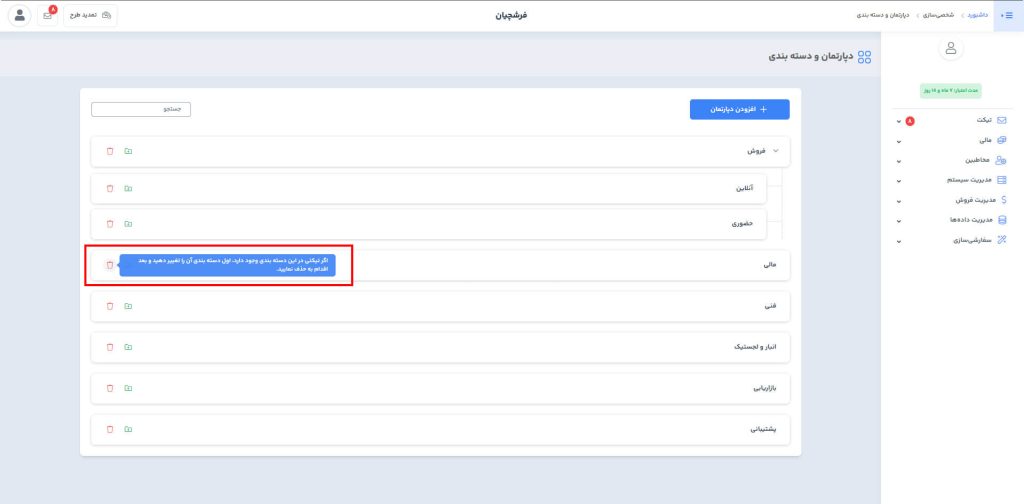The width and height of the screenshot is (1024, 504).
Task: Click the green add-folder icon for بازاریابی
Action: click(128, 388)
